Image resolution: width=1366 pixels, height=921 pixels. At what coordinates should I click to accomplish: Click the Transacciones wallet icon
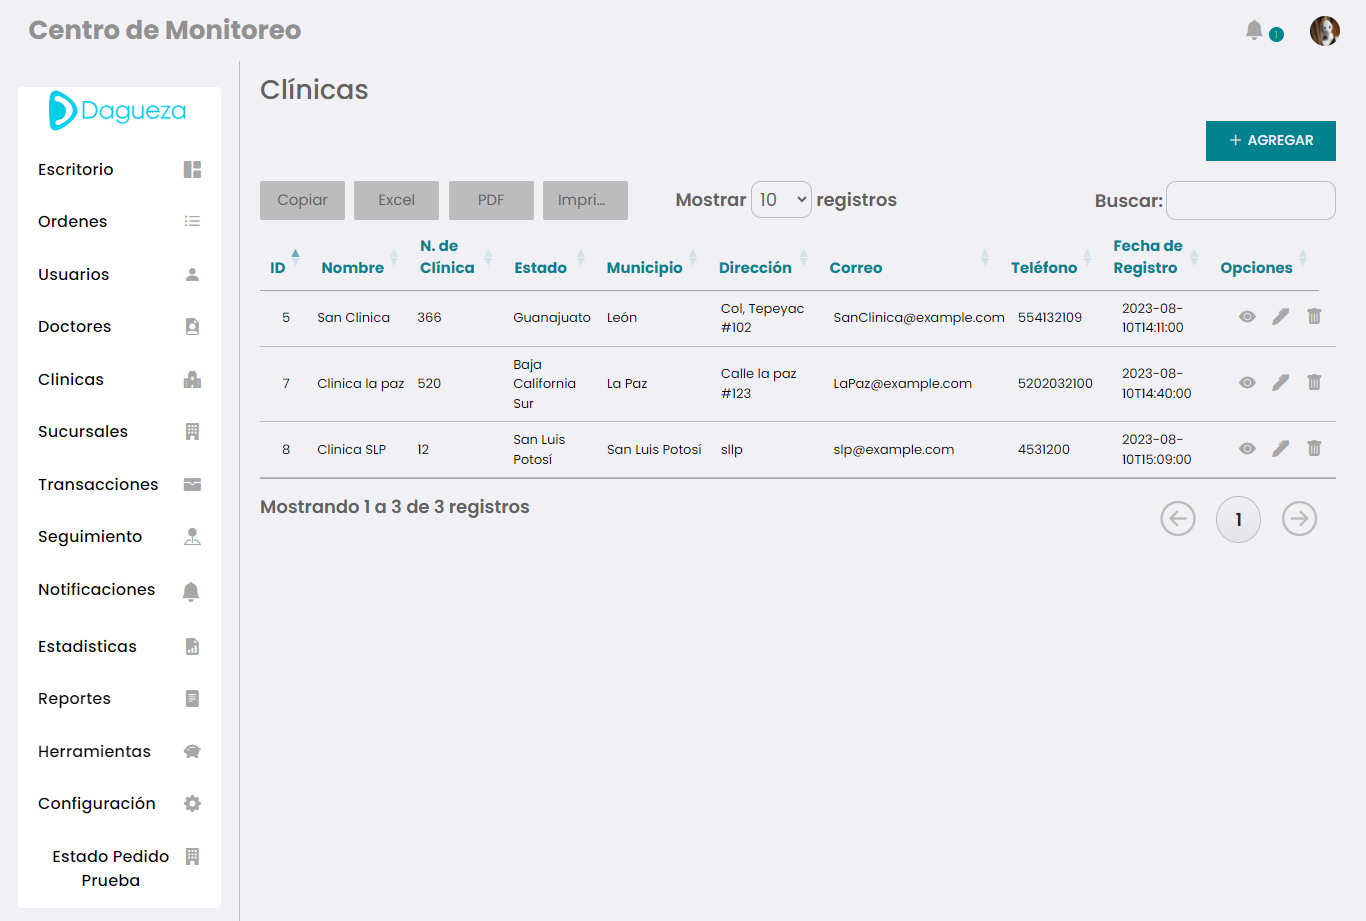click(x=191, y=484)
